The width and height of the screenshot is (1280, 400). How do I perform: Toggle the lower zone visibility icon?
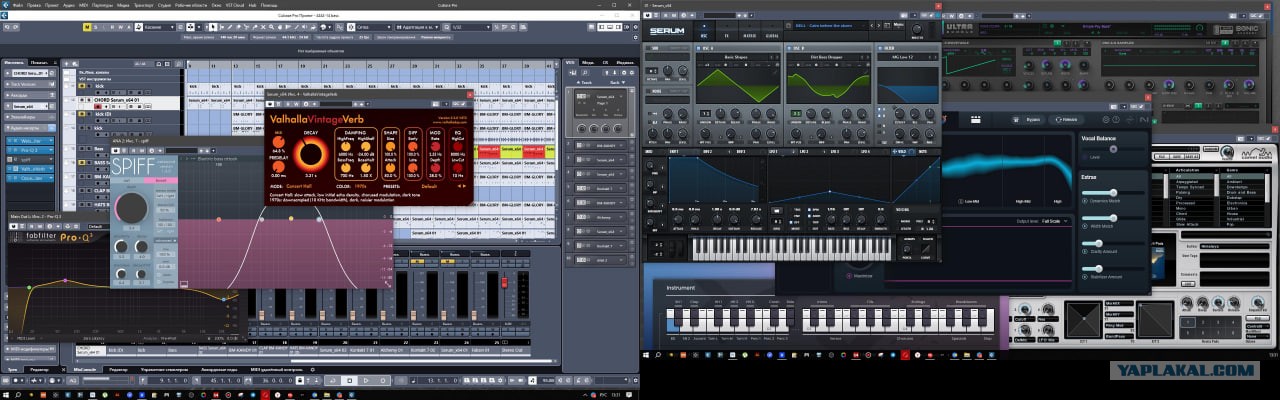tap(609, 27)
